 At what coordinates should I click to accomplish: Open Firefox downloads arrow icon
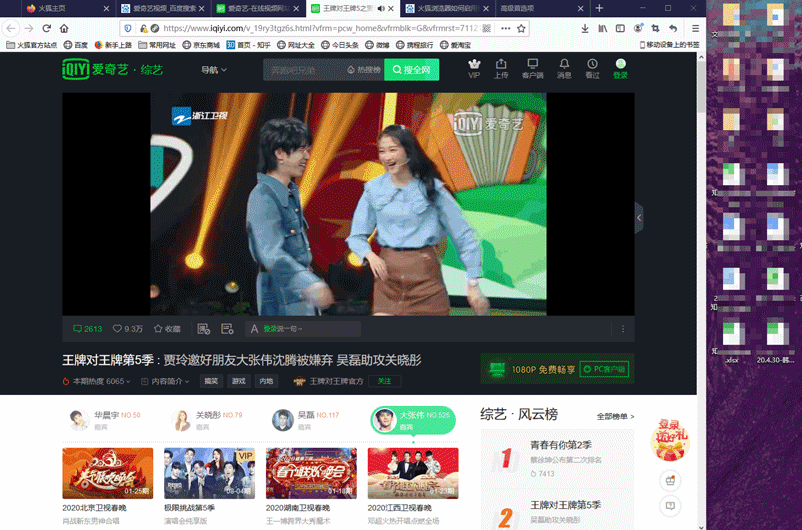pyautogui.click(x=585, y=29)
